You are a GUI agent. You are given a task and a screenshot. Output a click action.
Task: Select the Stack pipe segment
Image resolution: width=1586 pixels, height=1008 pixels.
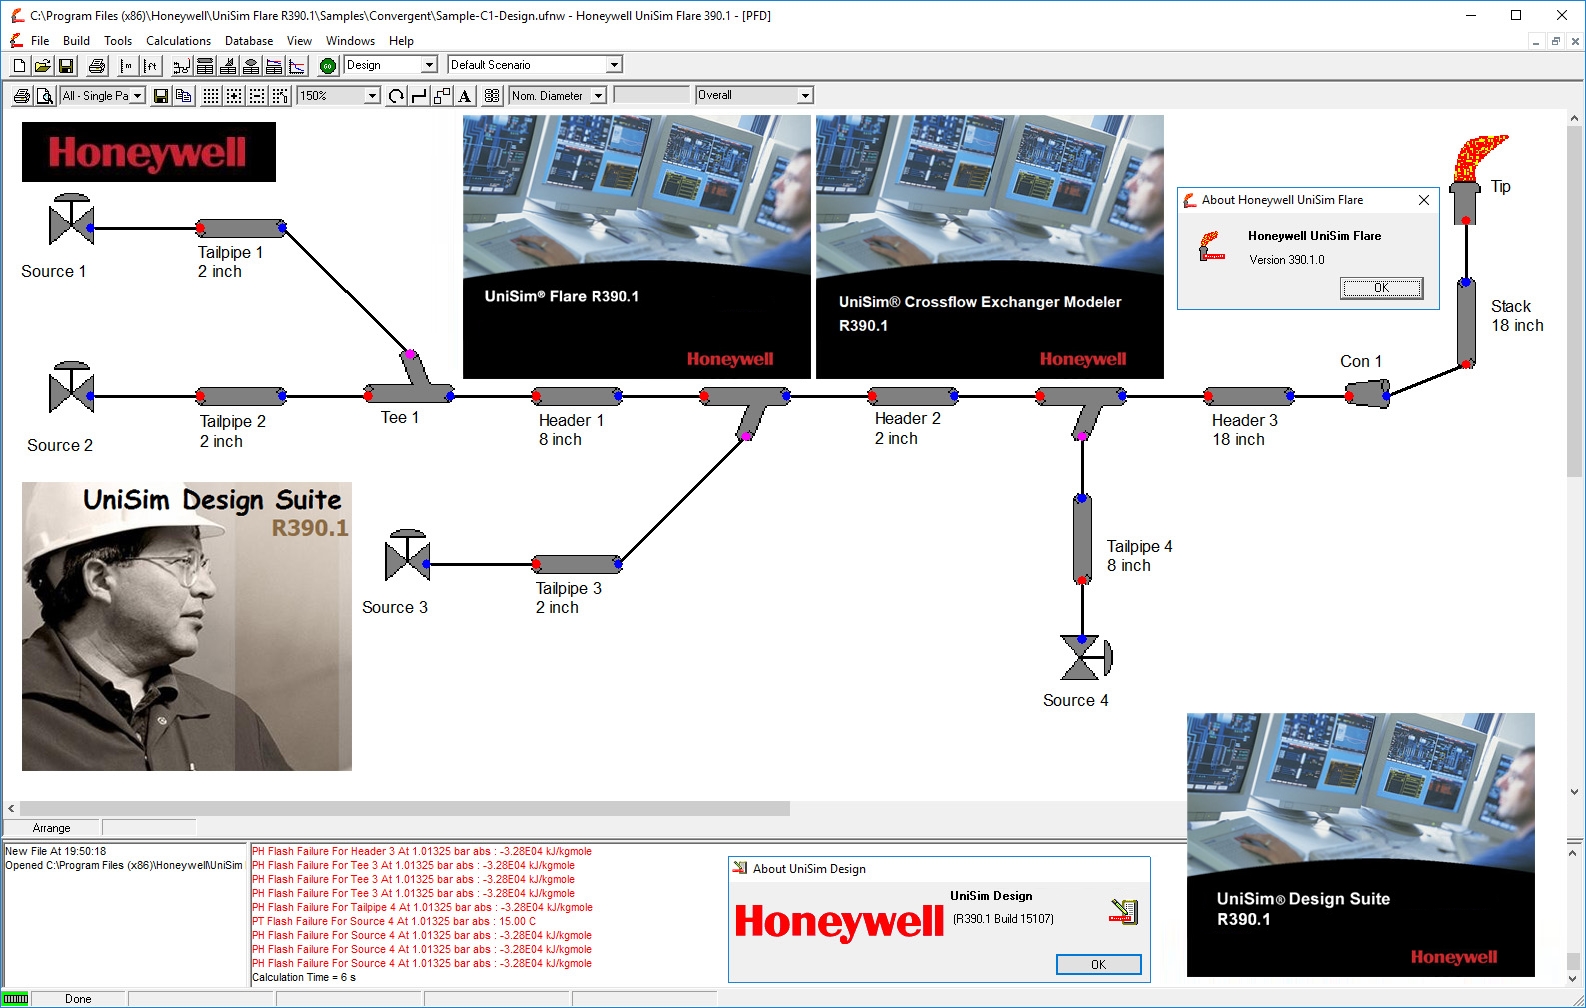click(x=1466, y=323)
